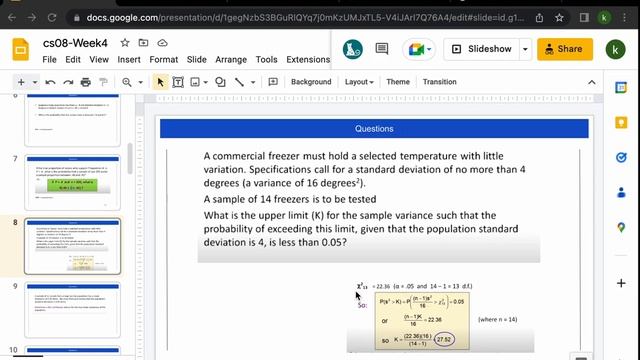640x360 pixels.
Task: Click the get add-ons plus icon
Action: tap(621, 283)
